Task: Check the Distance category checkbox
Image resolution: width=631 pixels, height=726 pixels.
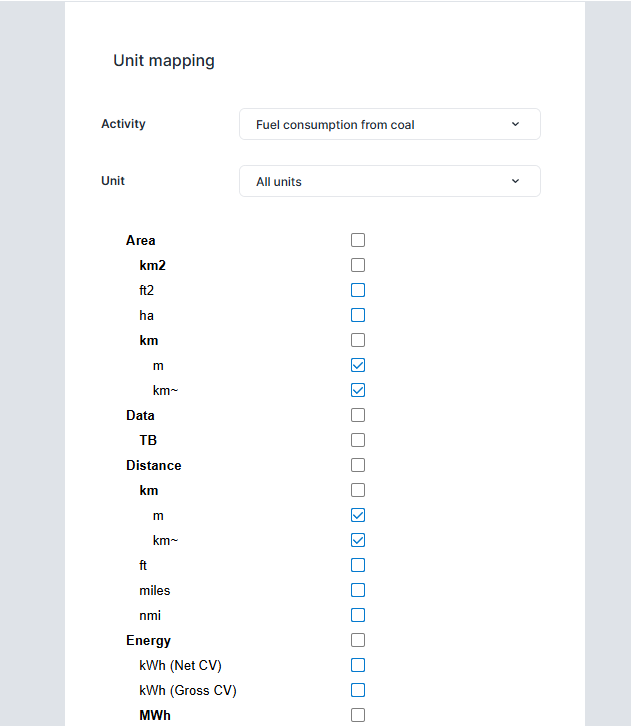Action: (358, 465)
